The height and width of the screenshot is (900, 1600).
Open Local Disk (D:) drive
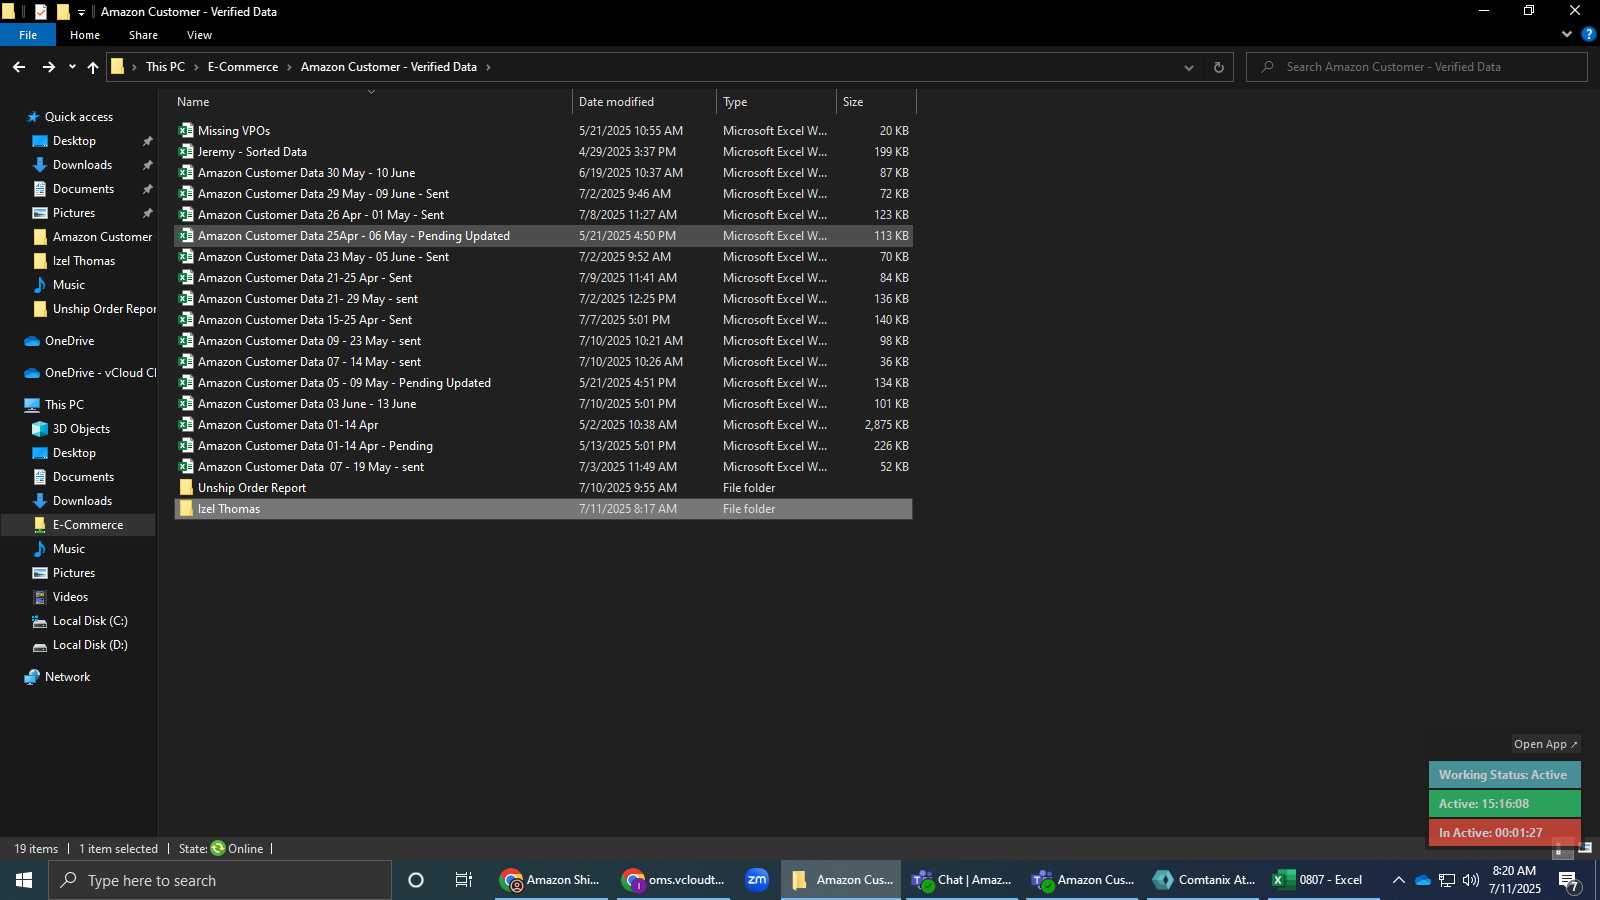90,645
